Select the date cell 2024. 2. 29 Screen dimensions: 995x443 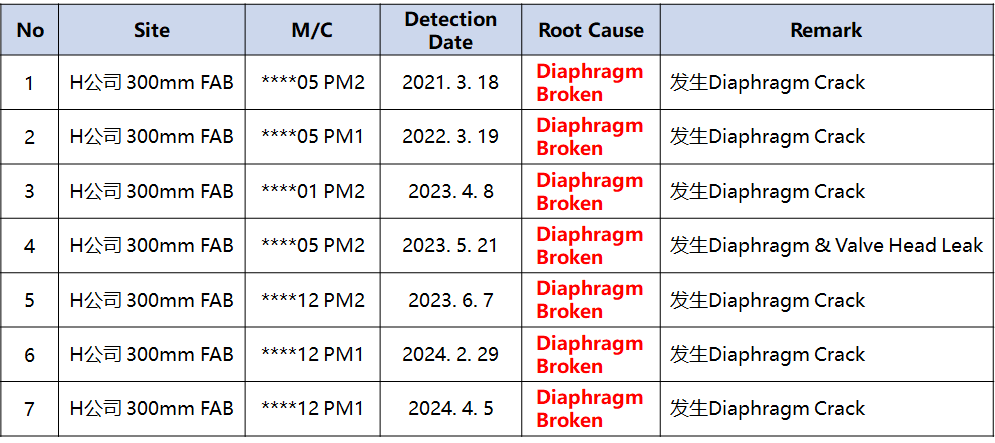coord(450,354)
